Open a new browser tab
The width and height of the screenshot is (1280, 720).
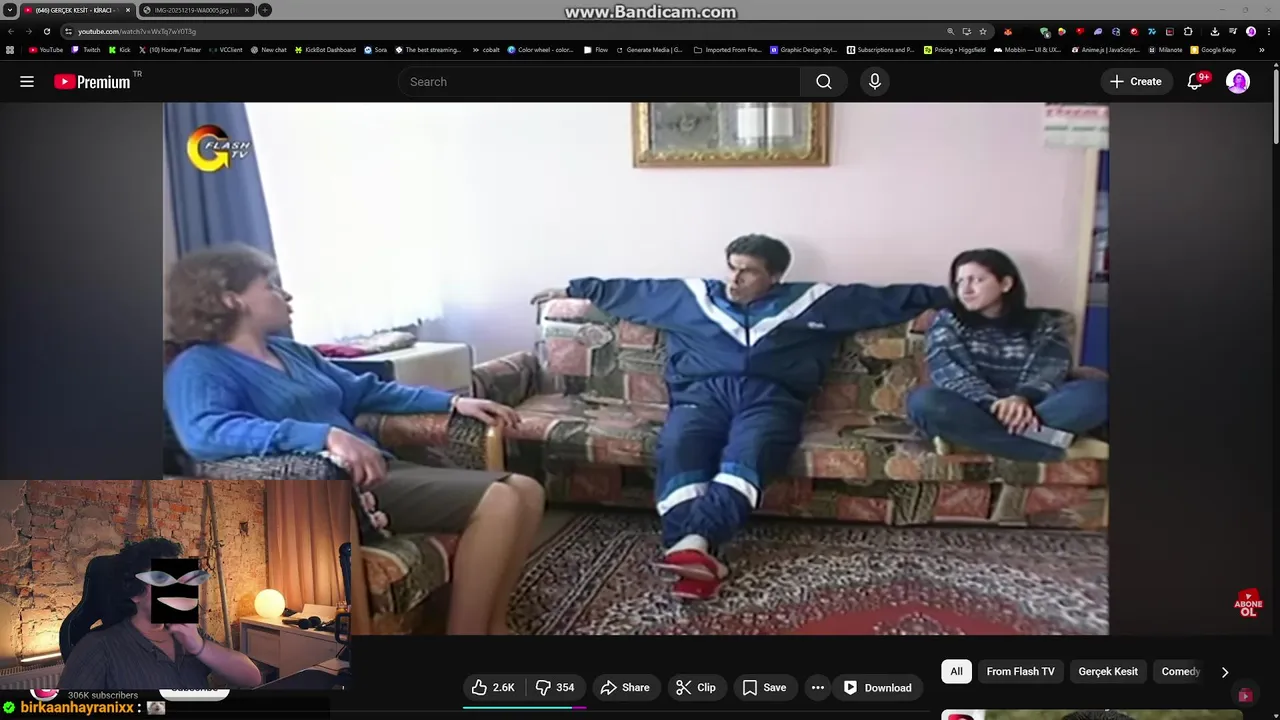tap(265, 10)
